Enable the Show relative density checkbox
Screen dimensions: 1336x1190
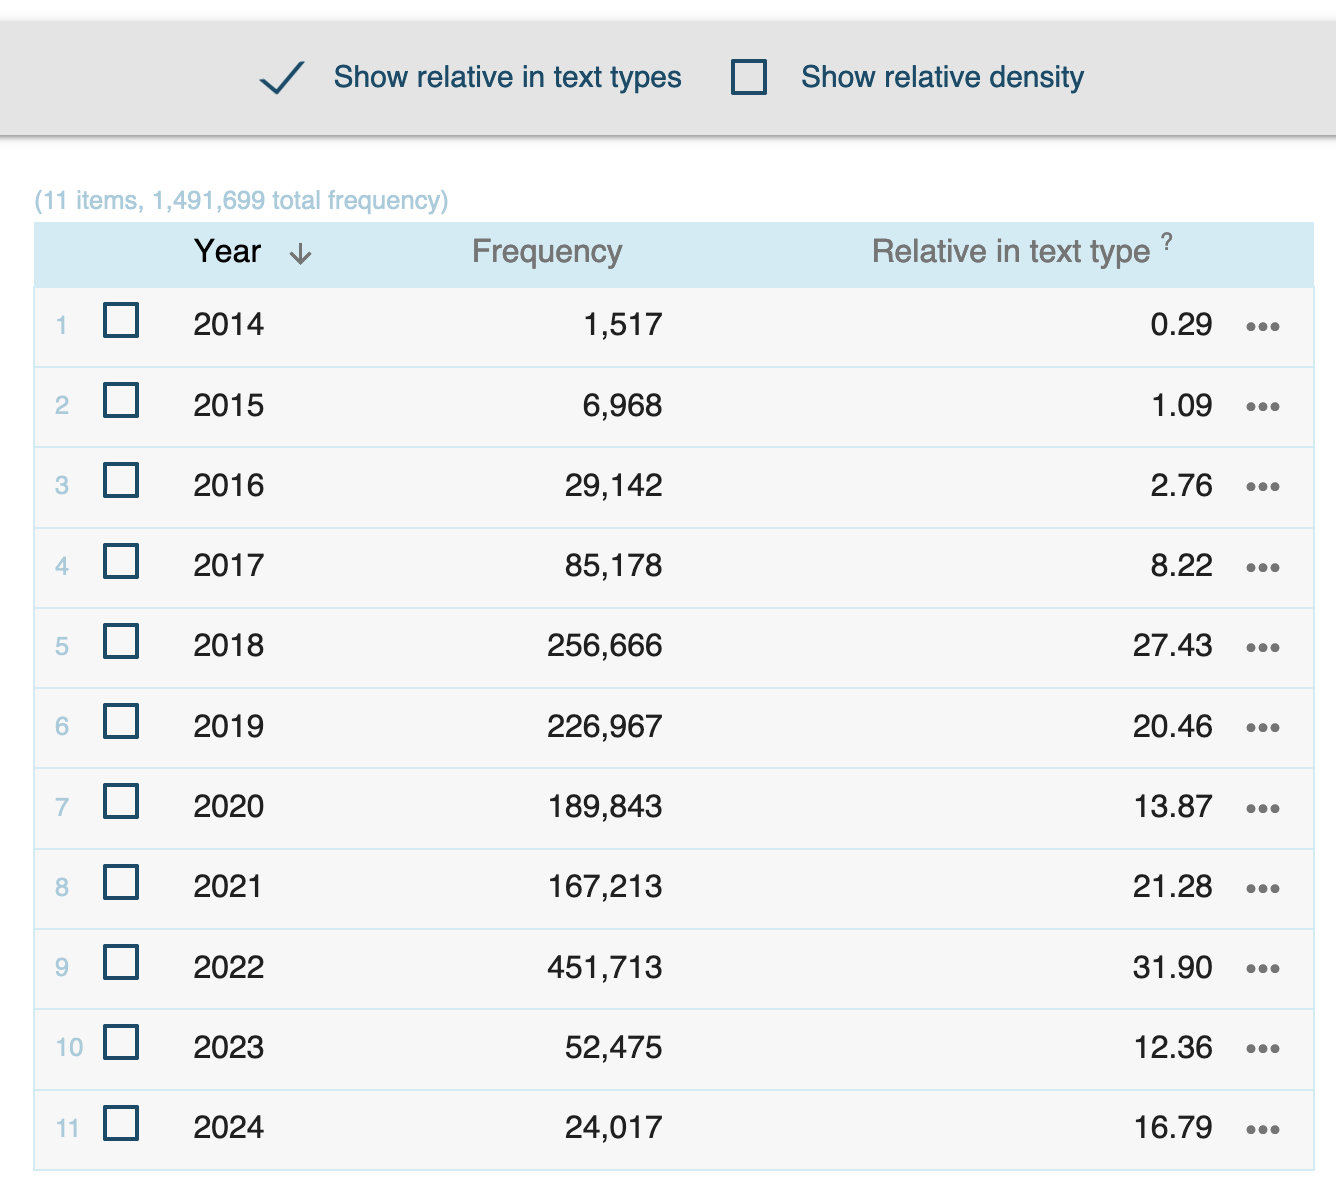(x=749, y=77)
